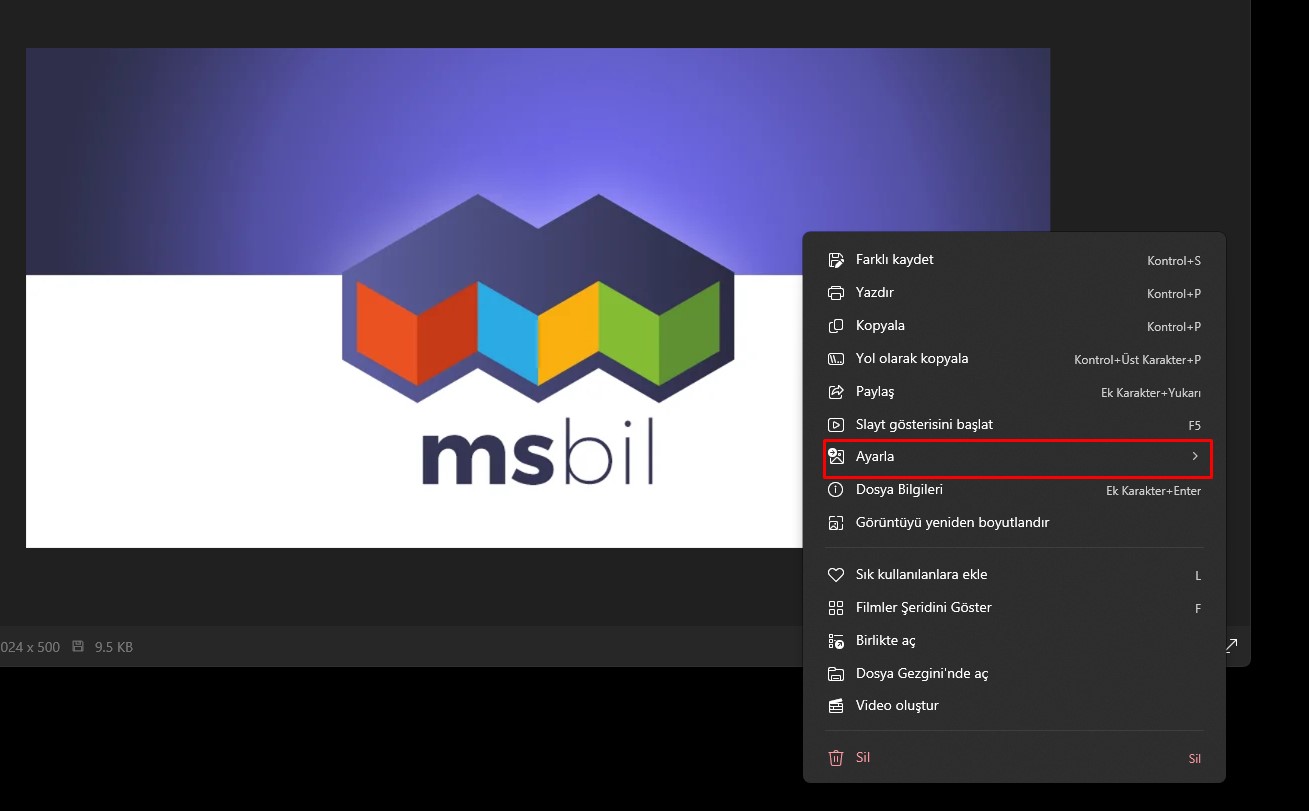Click the 9.5 KB file size text
The width and height of the screenshot is (1309, 811).
click(x=114, y=647)
